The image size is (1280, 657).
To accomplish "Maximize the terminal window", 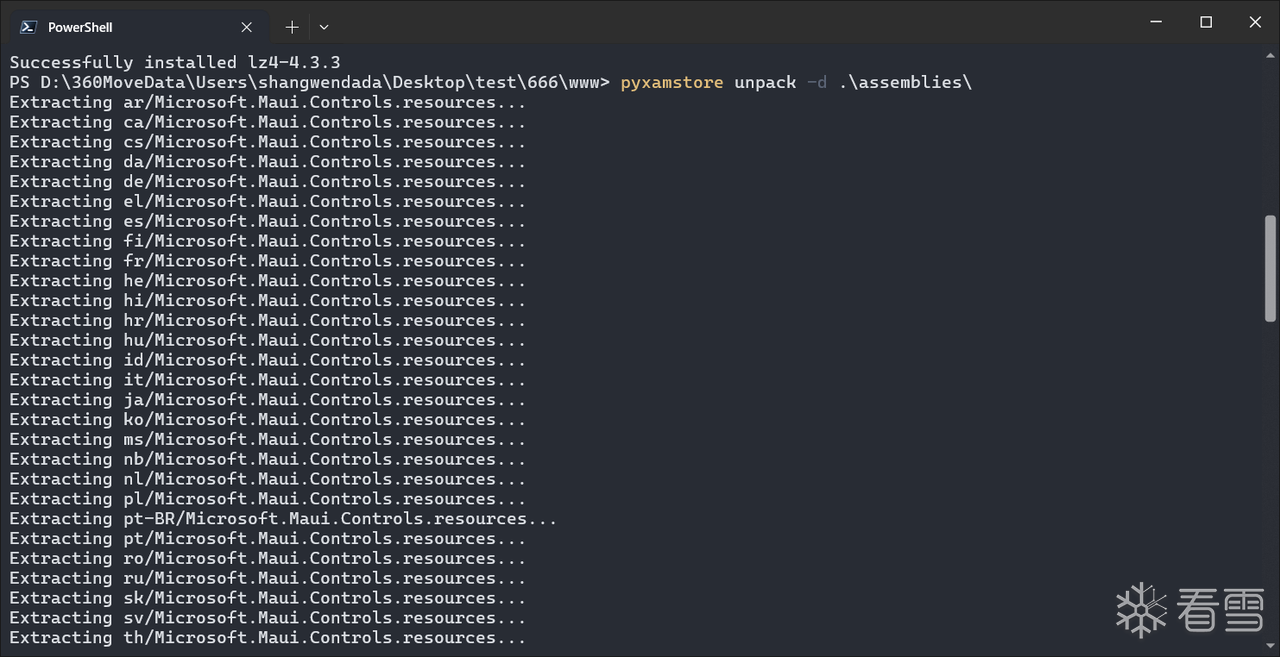I will tap(1206, 22).
